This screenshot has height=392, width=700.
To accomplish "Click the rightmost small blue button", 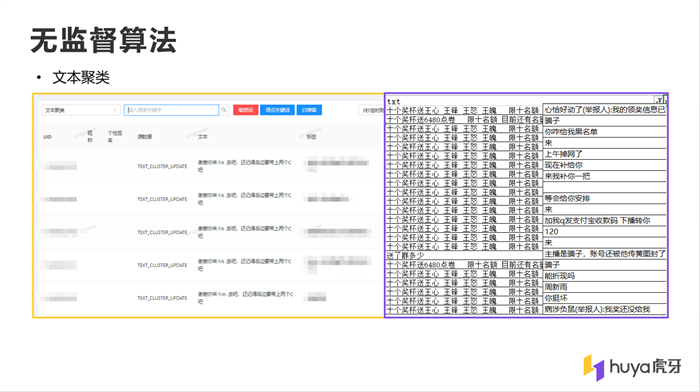I will [x=309, y=110].
